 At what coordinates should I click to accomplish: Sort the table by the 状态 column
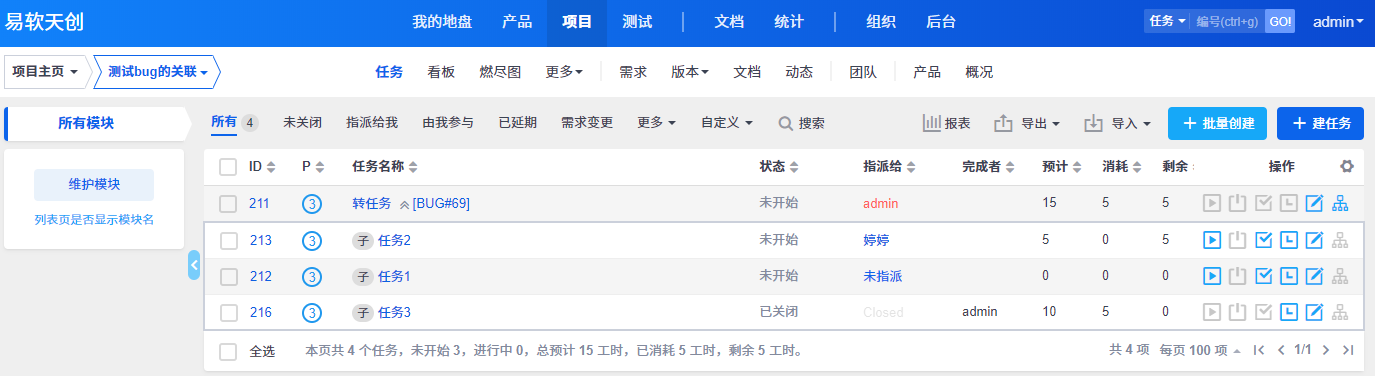(779, 167)
